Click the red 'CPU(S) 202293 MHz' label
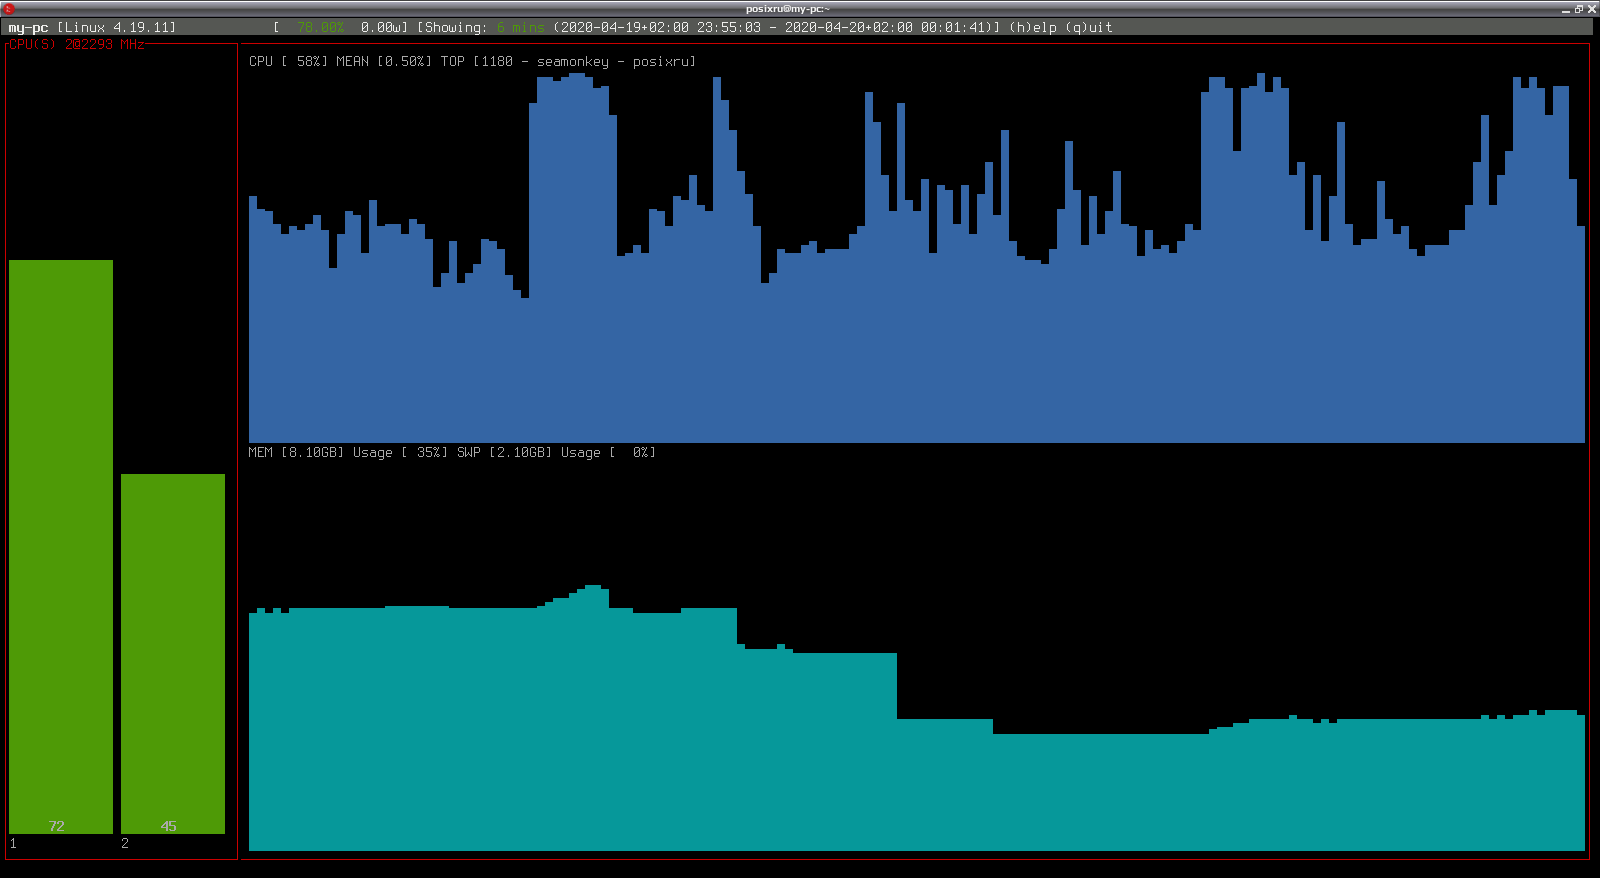This screenshot has width=1600, height=878. [76, 45]
